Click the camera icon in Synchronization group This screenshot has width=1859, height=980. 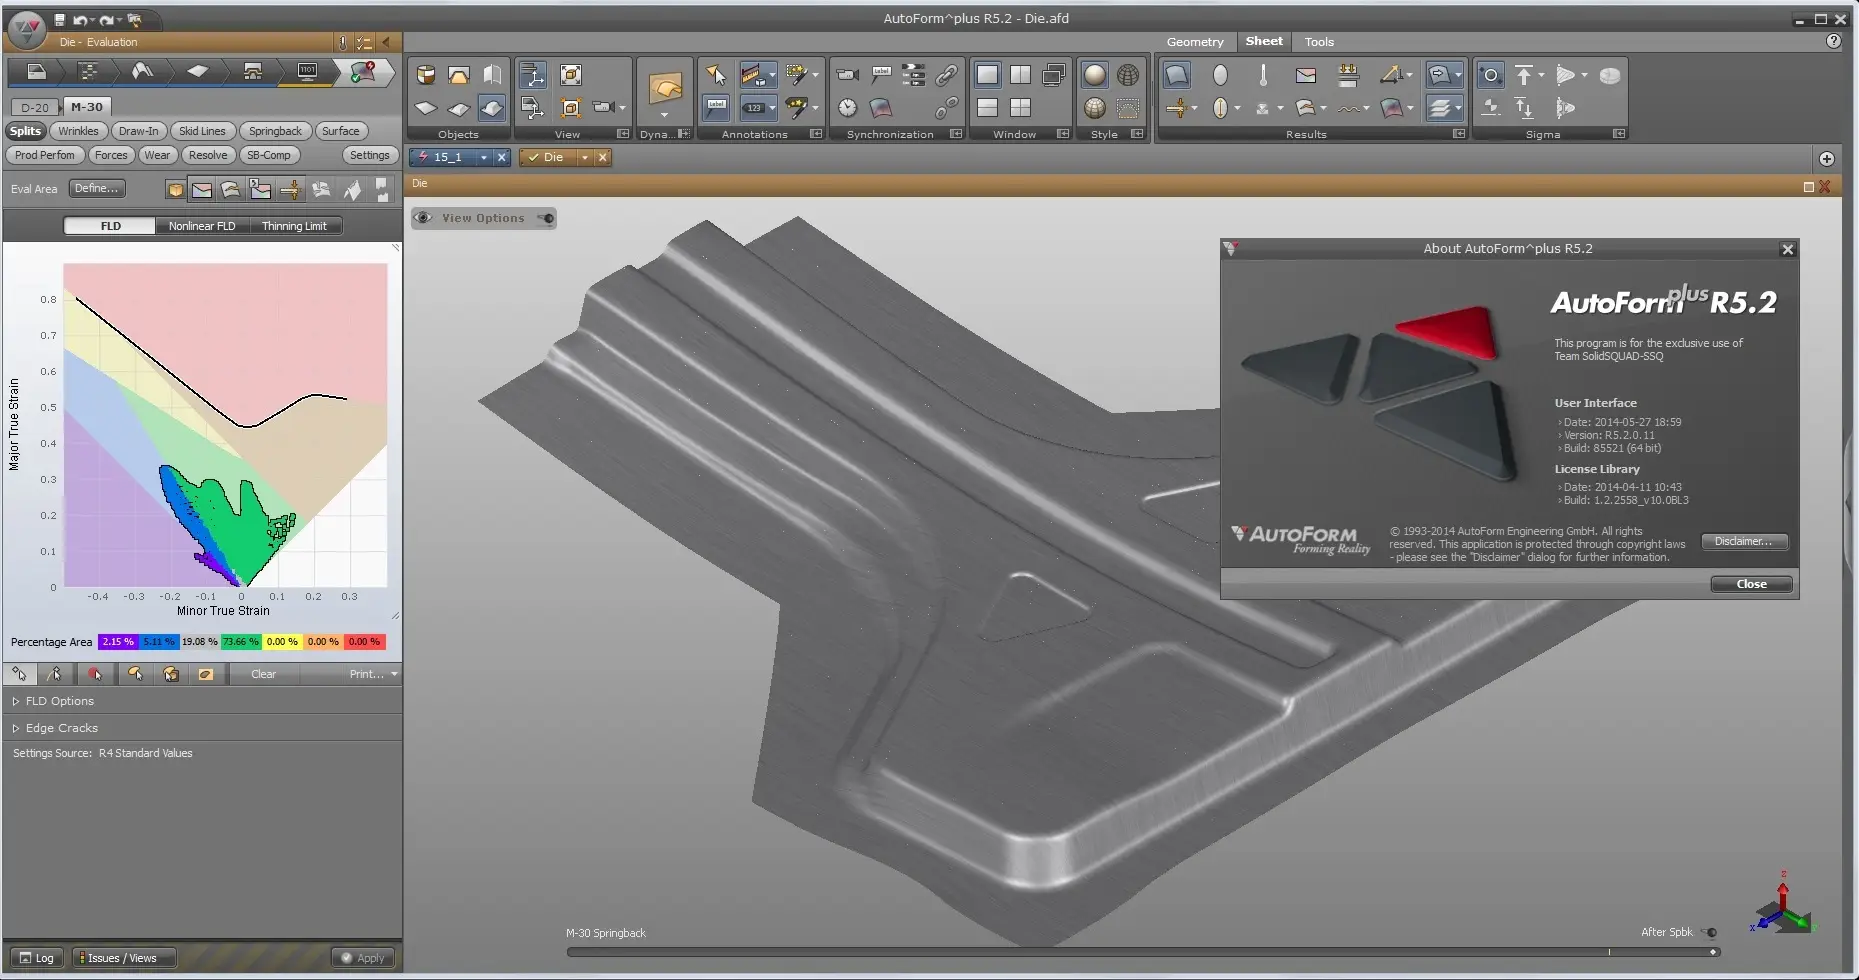point(848,75)
